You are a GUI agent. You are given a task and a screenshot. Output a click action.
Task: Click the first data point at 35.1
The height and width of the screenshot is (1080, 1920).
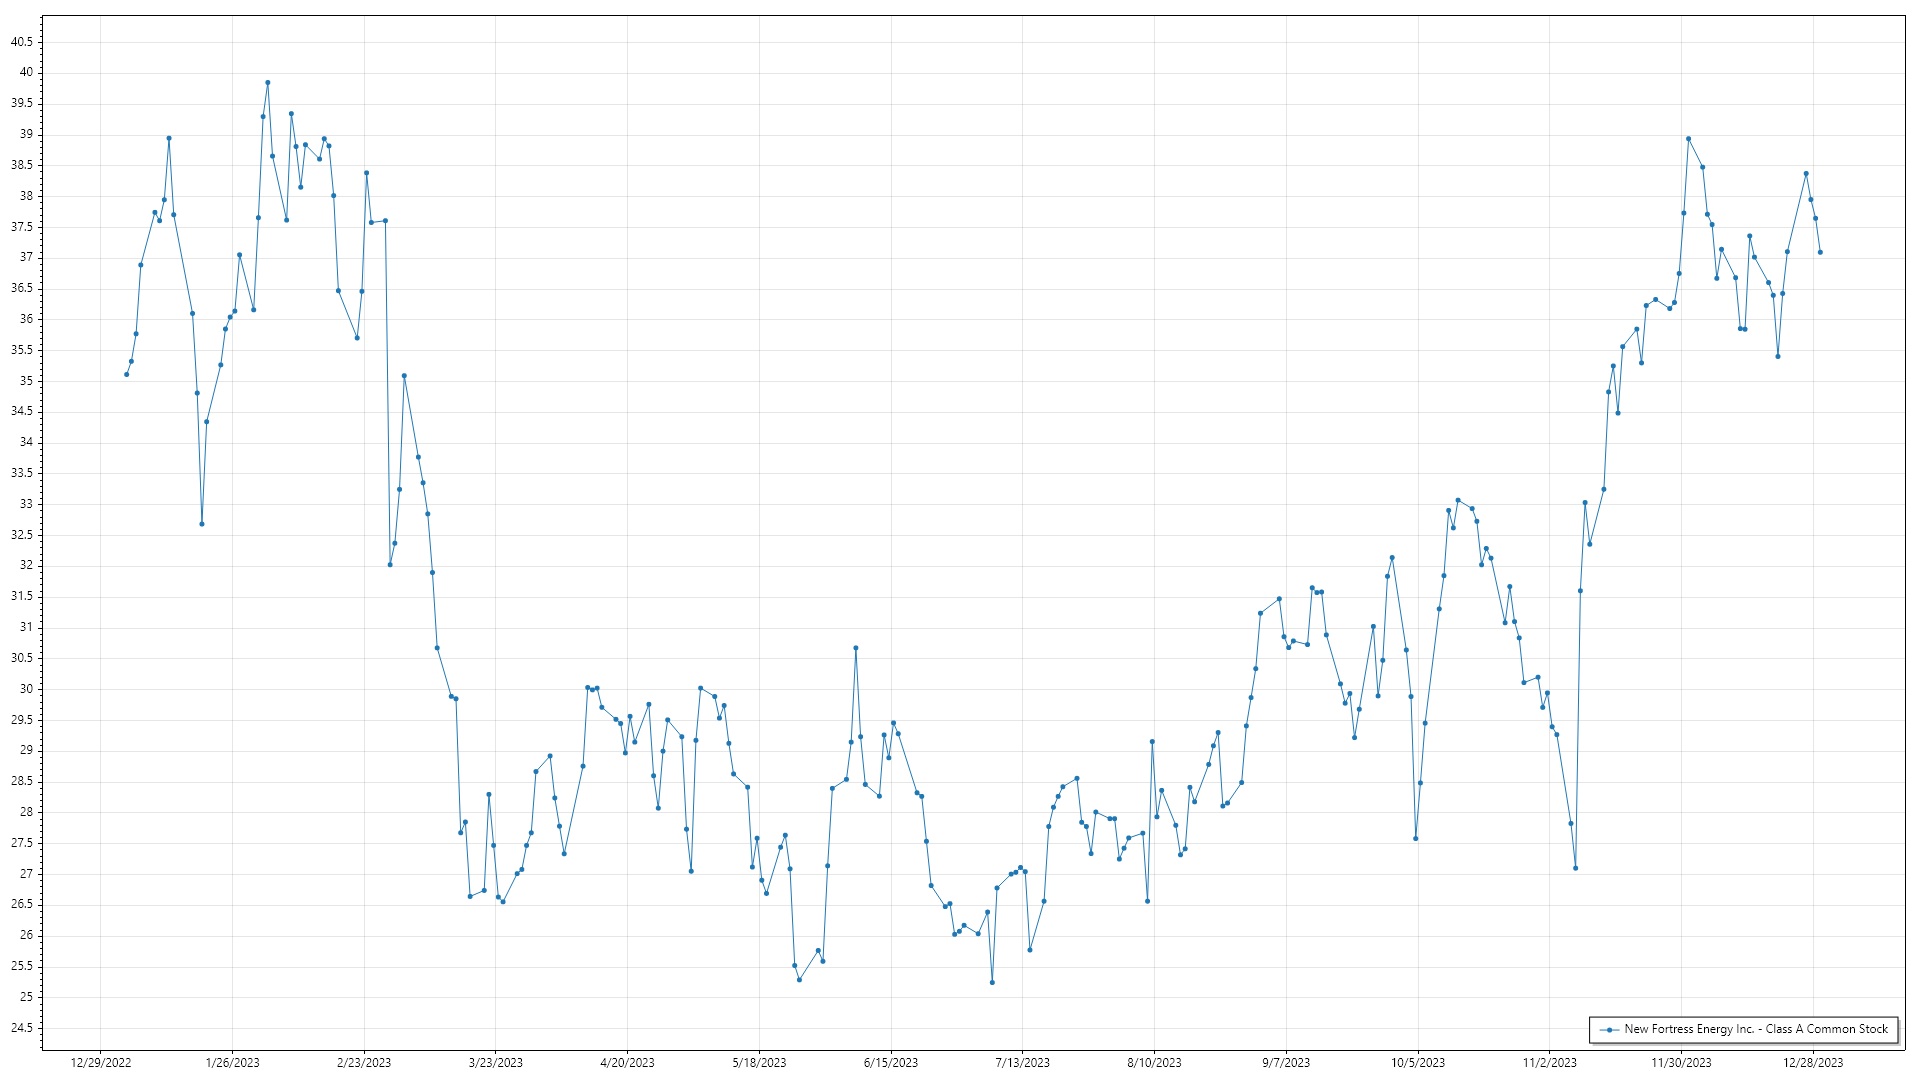pyautogui.click(x=126, y=374)
